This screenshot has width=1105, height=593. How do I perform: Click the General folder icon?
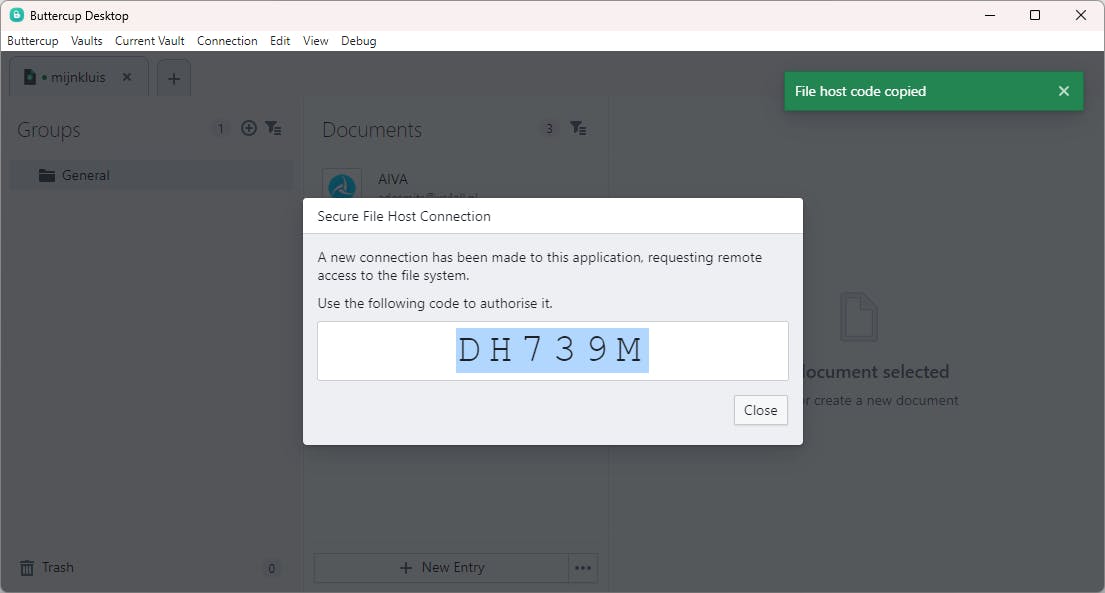pyautogui.click(x=47, y=175)
